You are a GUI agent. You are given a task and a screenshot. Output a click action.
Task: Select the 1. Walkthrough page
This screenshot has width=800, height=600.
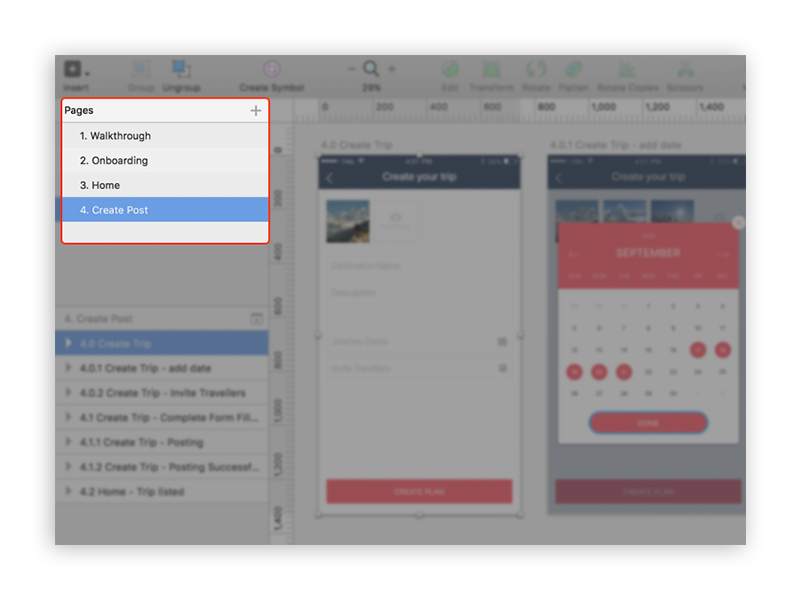(165, 136)
